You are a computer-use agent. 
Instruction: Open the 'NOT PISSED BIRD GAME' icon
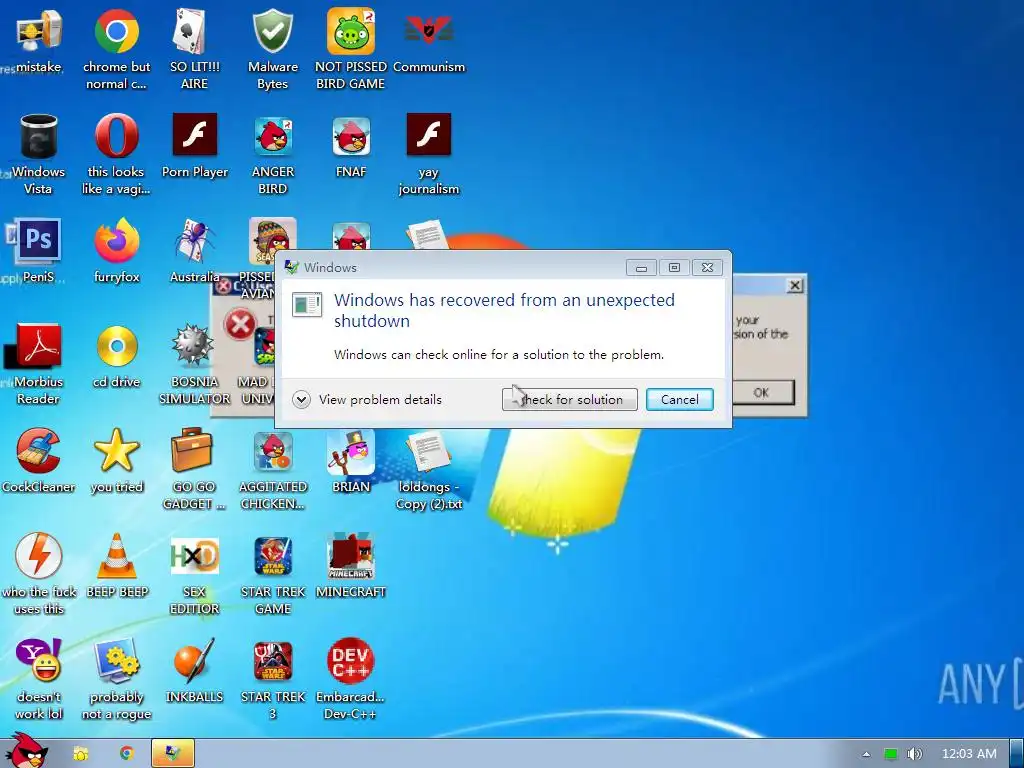[351, 31]
